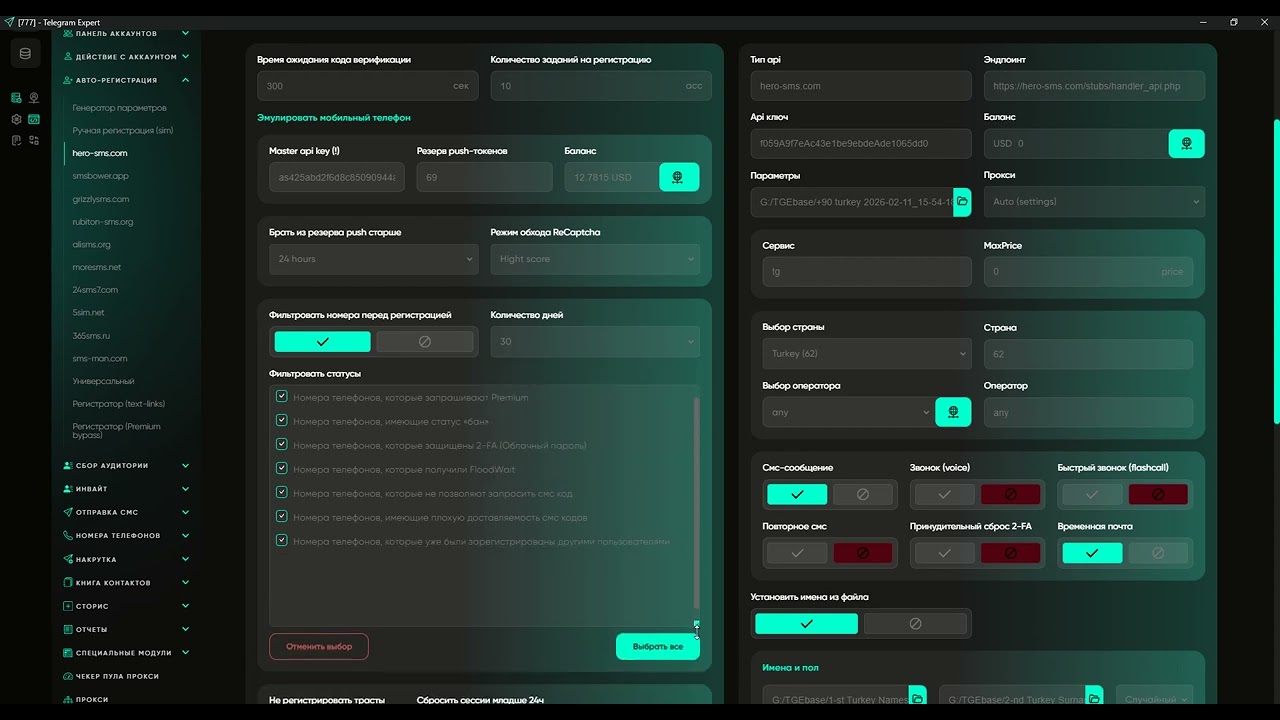This screenshot has width=1280, height=720.
Task: Collapse the Авто-регистрация section
Action: tap(185, 80)
